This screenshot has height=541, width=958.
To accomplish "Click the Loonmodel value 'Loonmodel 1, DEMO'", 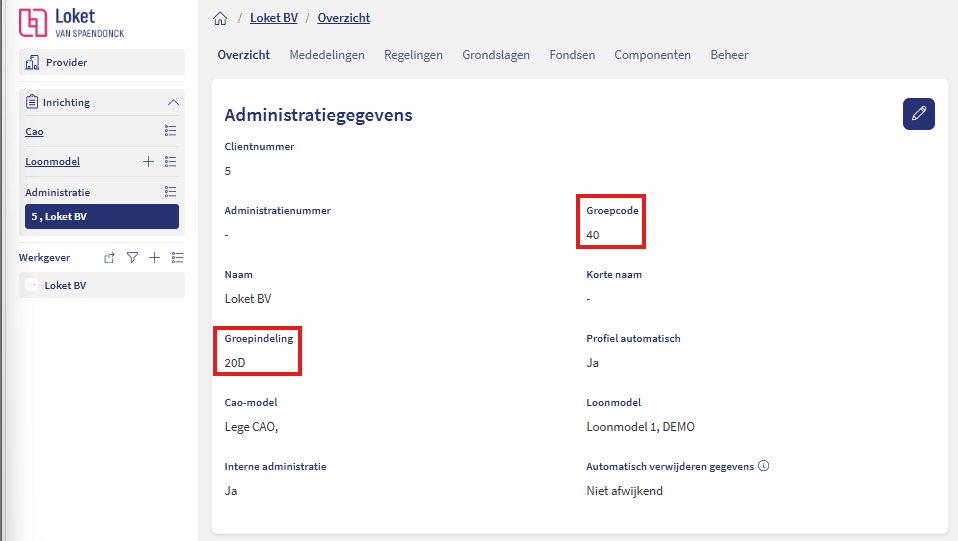I will 640,427.
